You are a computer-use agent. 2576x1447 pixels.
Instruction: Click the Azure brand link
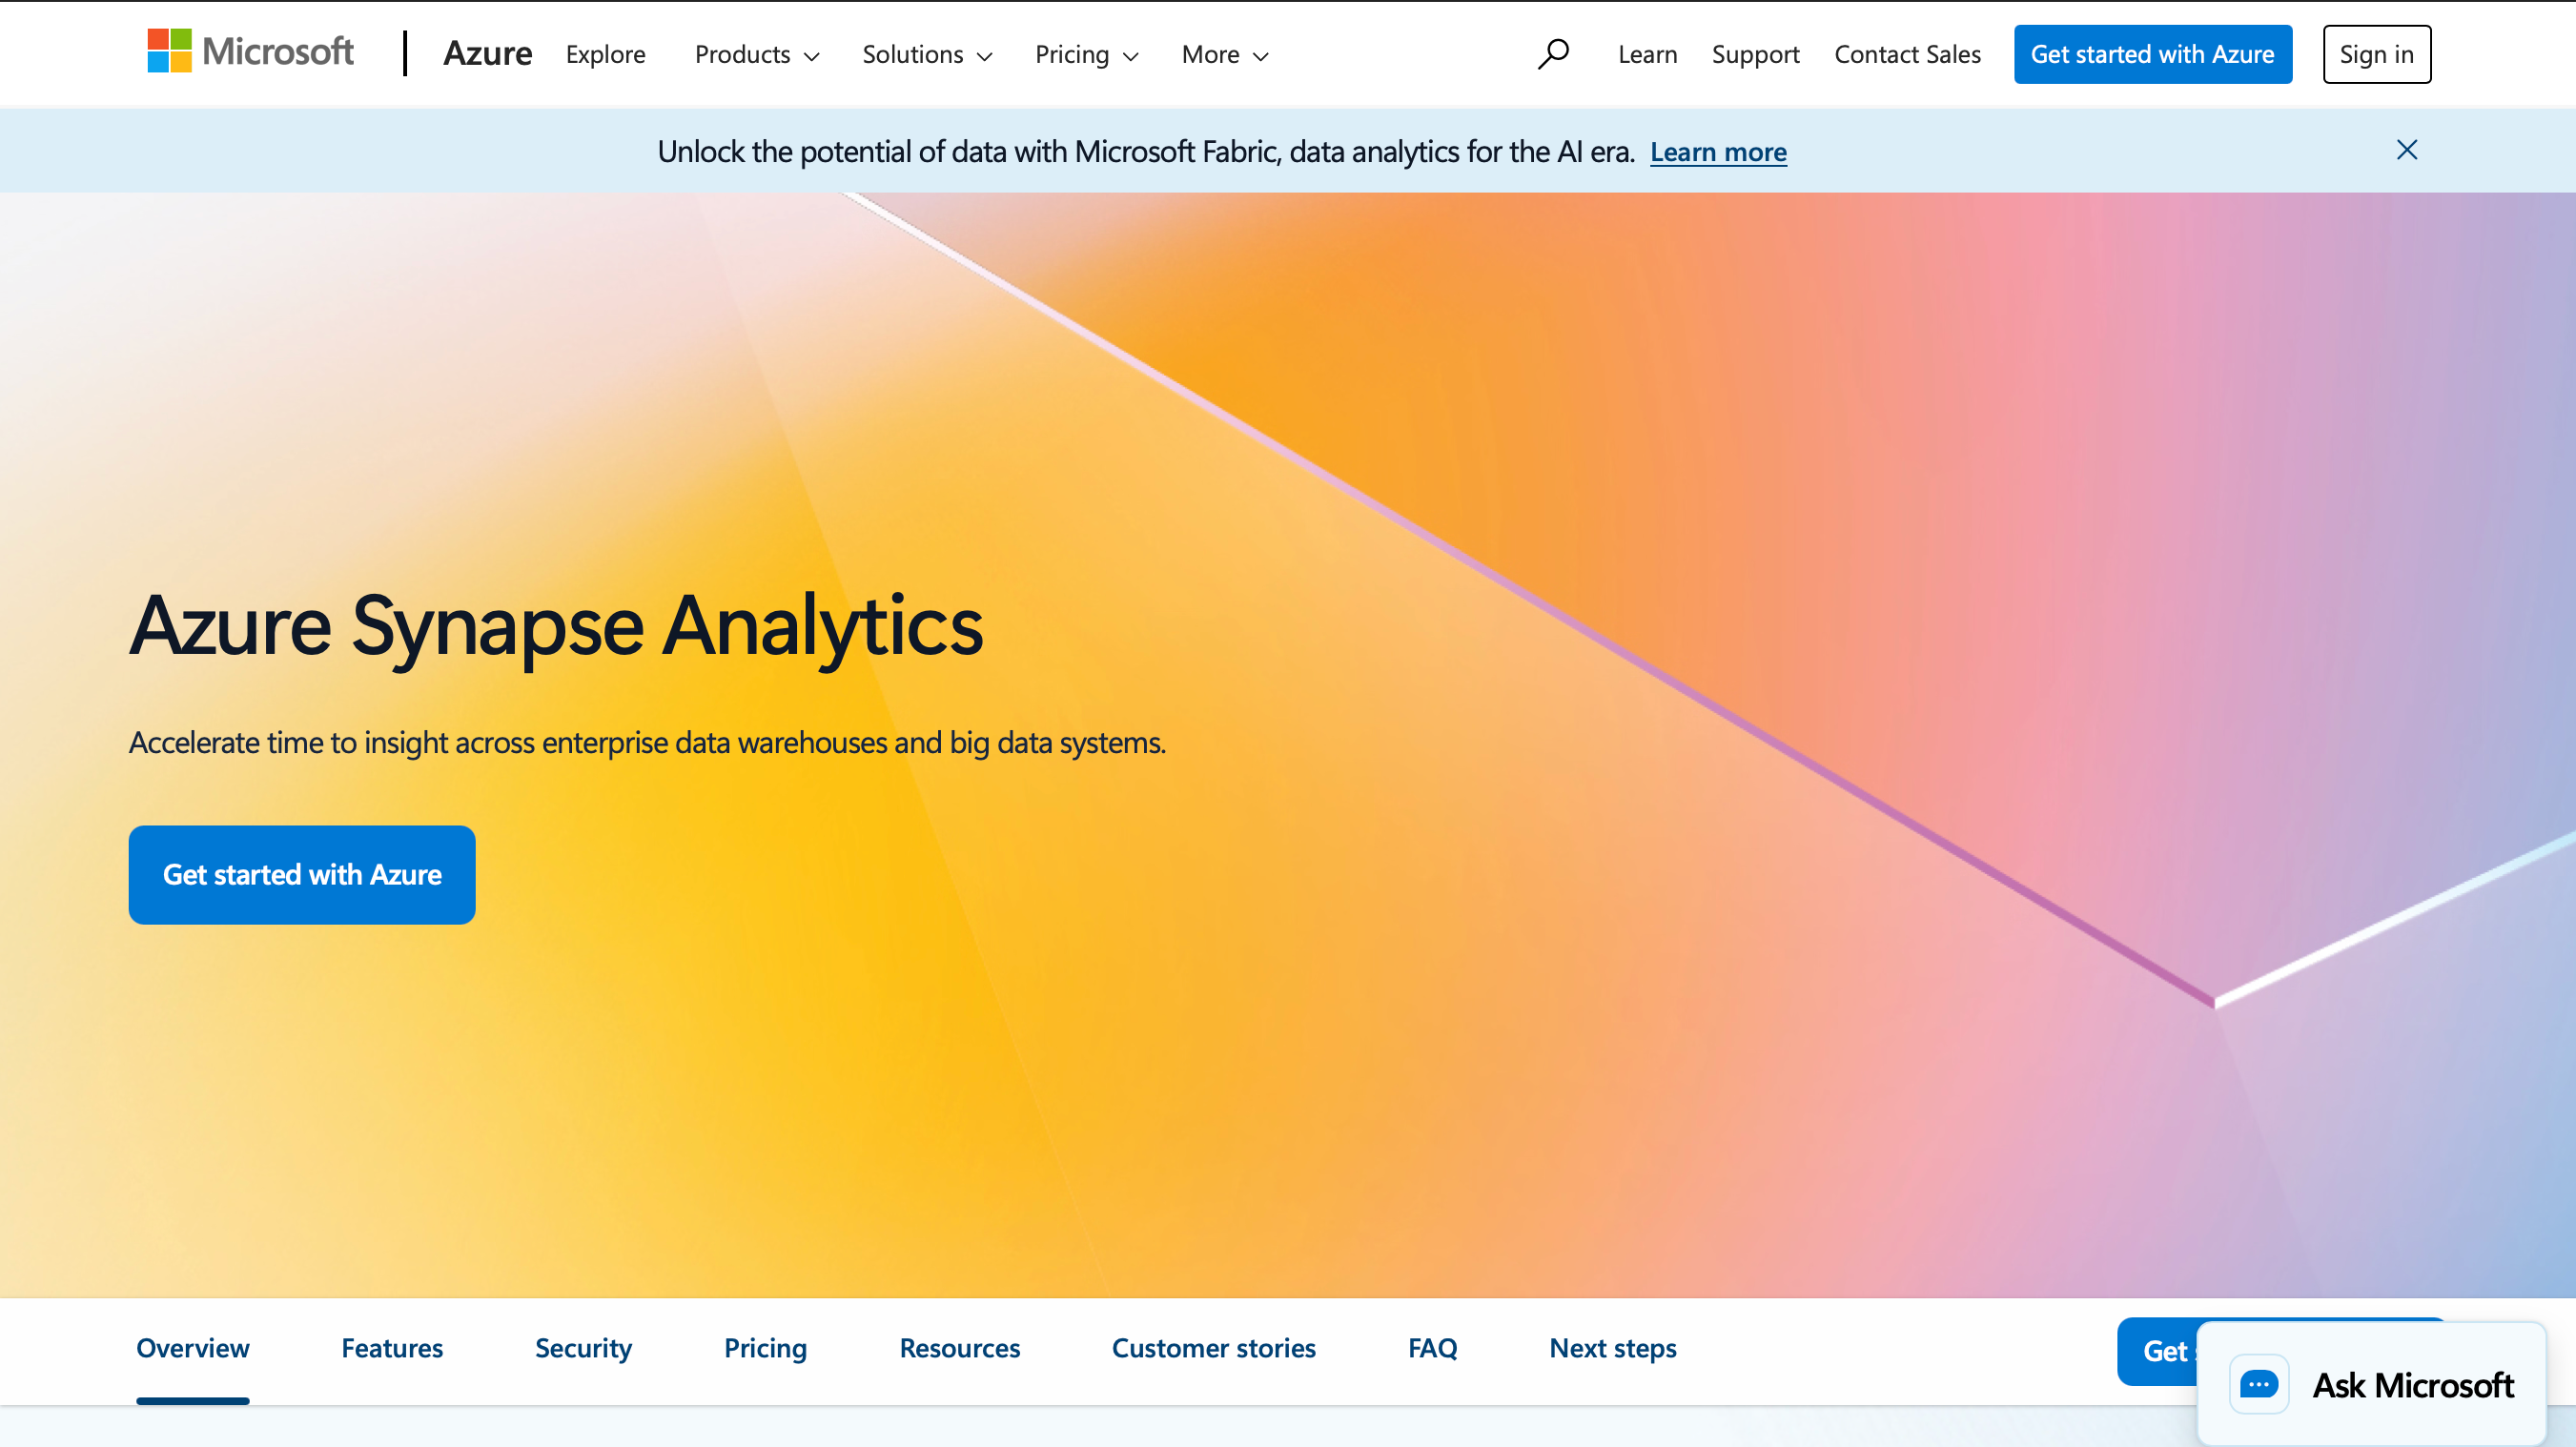(487, 54)
